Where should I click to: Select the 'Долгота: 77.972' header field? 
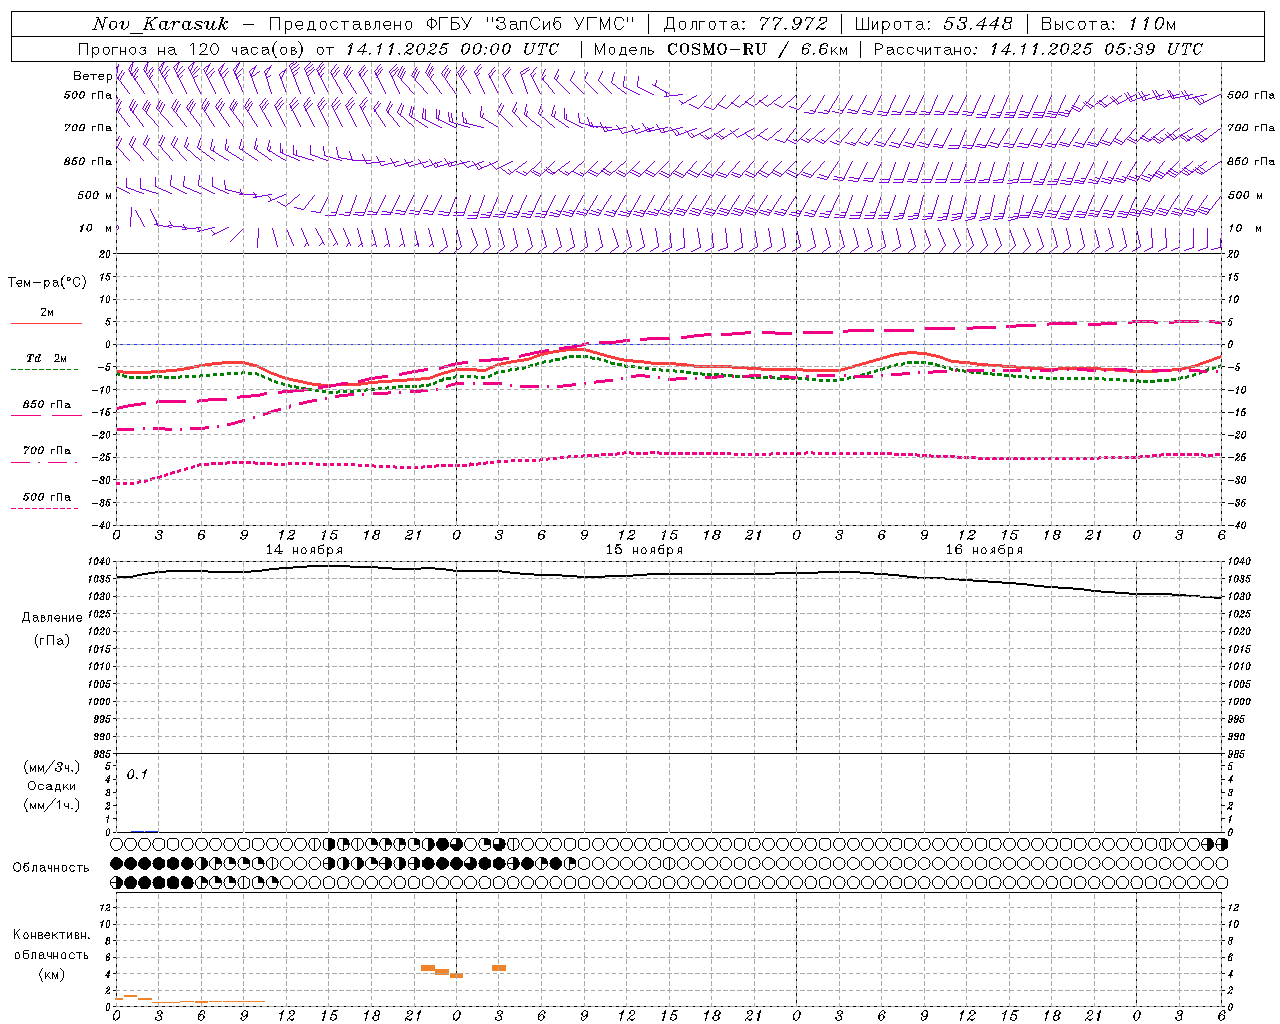tap(745, 24)
